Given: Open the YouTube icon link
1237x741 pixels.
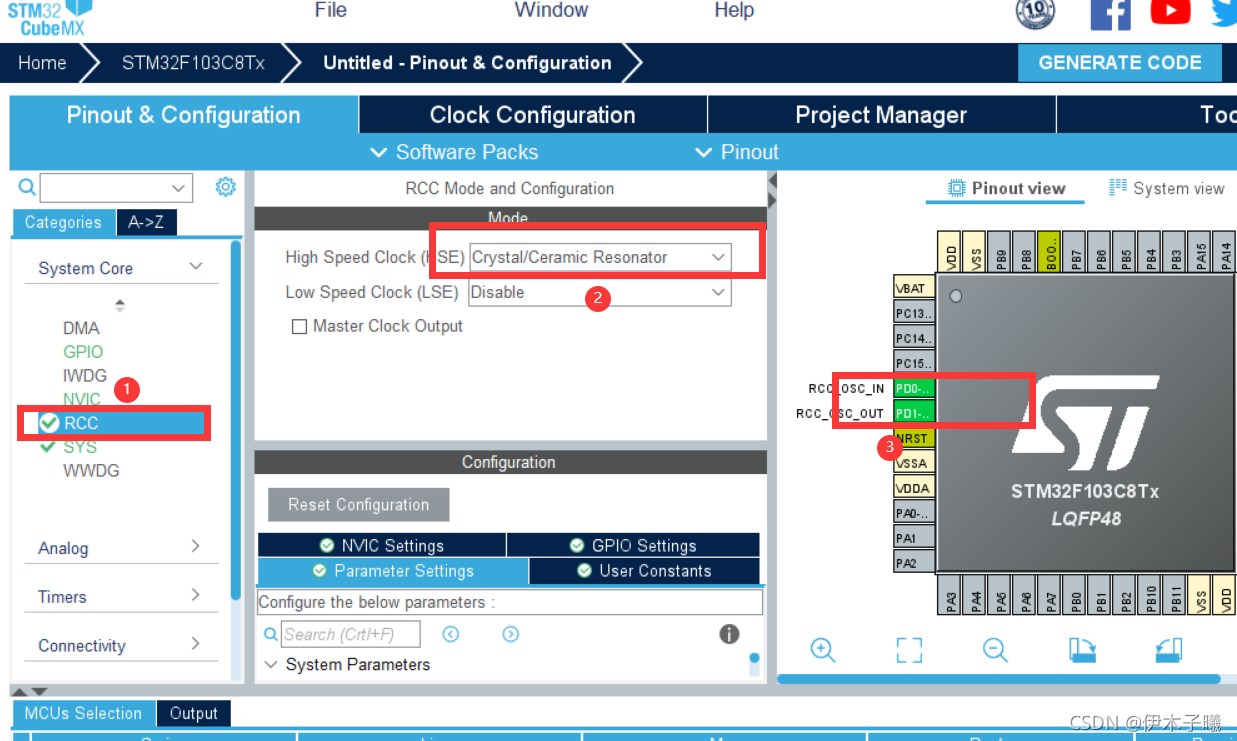Looking at the screenshot, I should [1170, 11].
